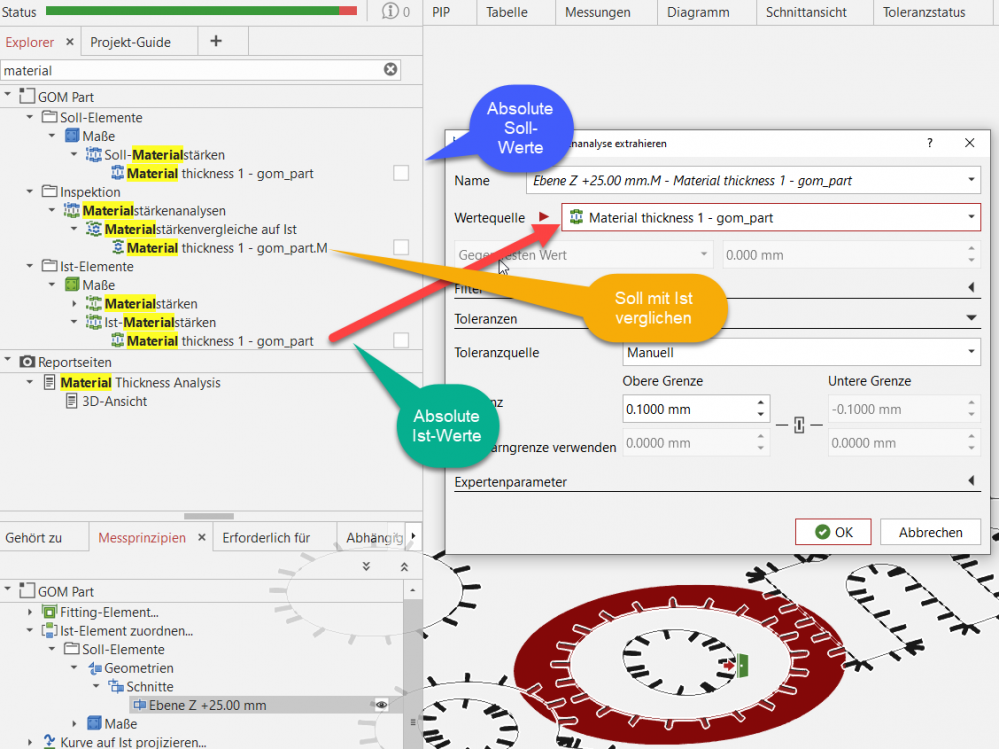Click the link icon between tolerance limits
Viewport: 999px width, 749px height.
click(798, 426)
